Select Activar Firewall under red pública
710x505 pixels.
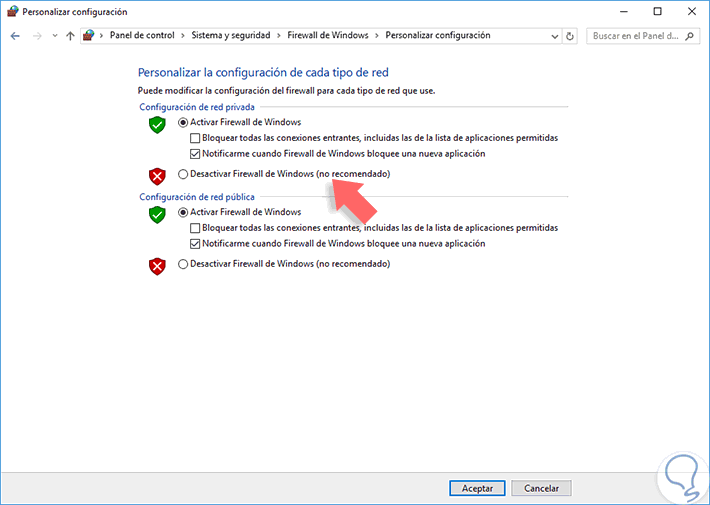point(183,212)
